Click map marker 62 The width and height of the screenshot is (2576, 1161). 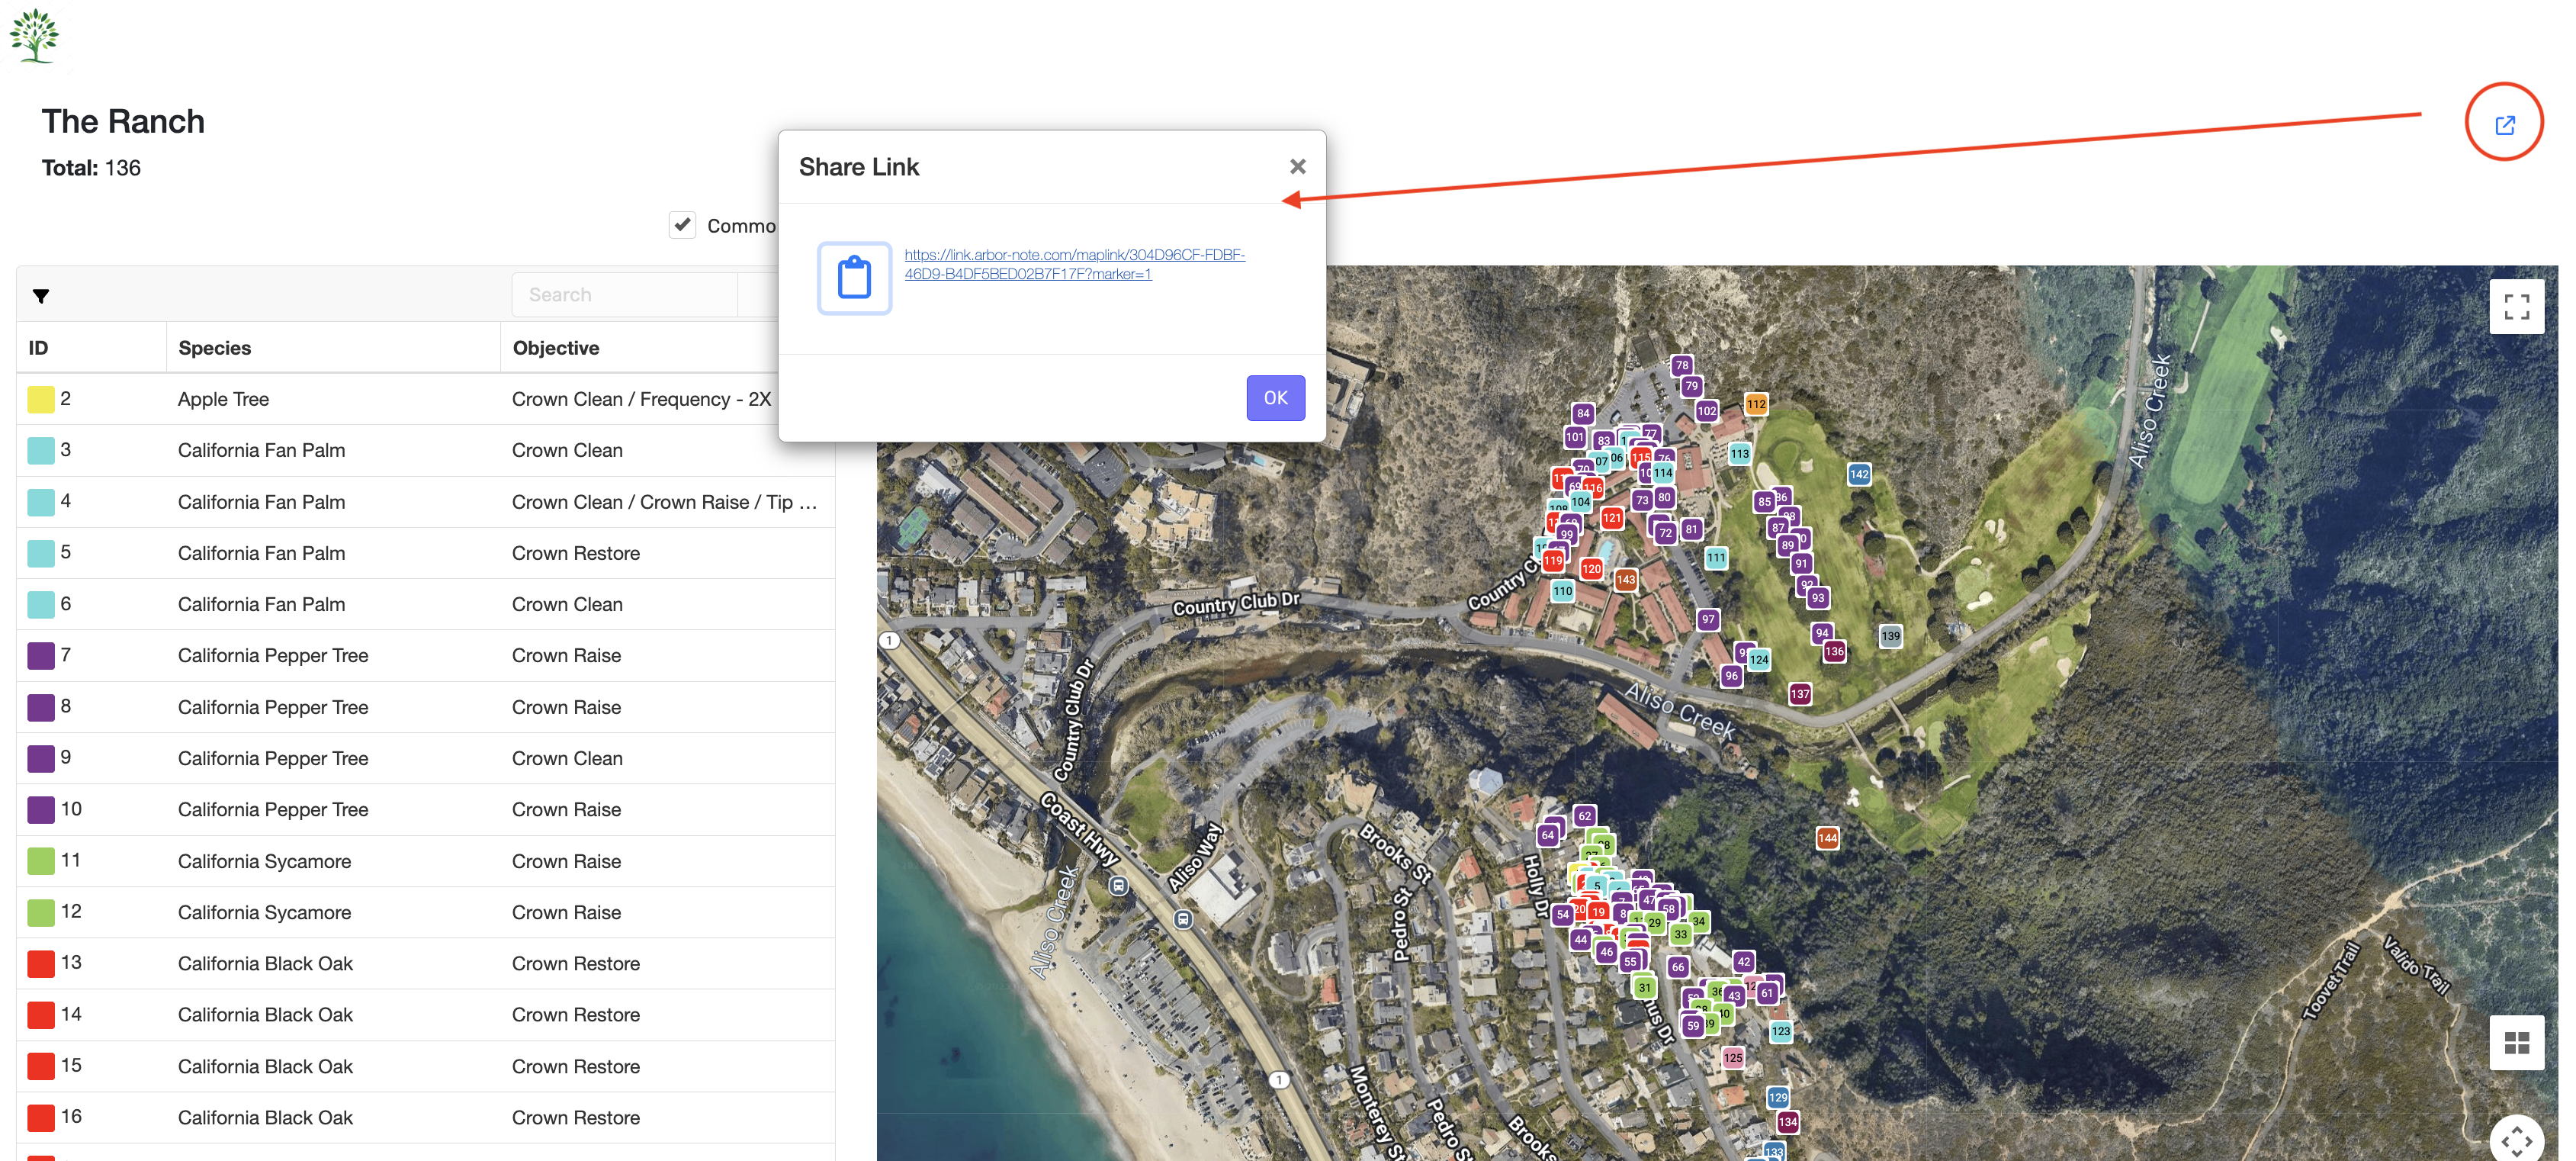pos(1584,816)
